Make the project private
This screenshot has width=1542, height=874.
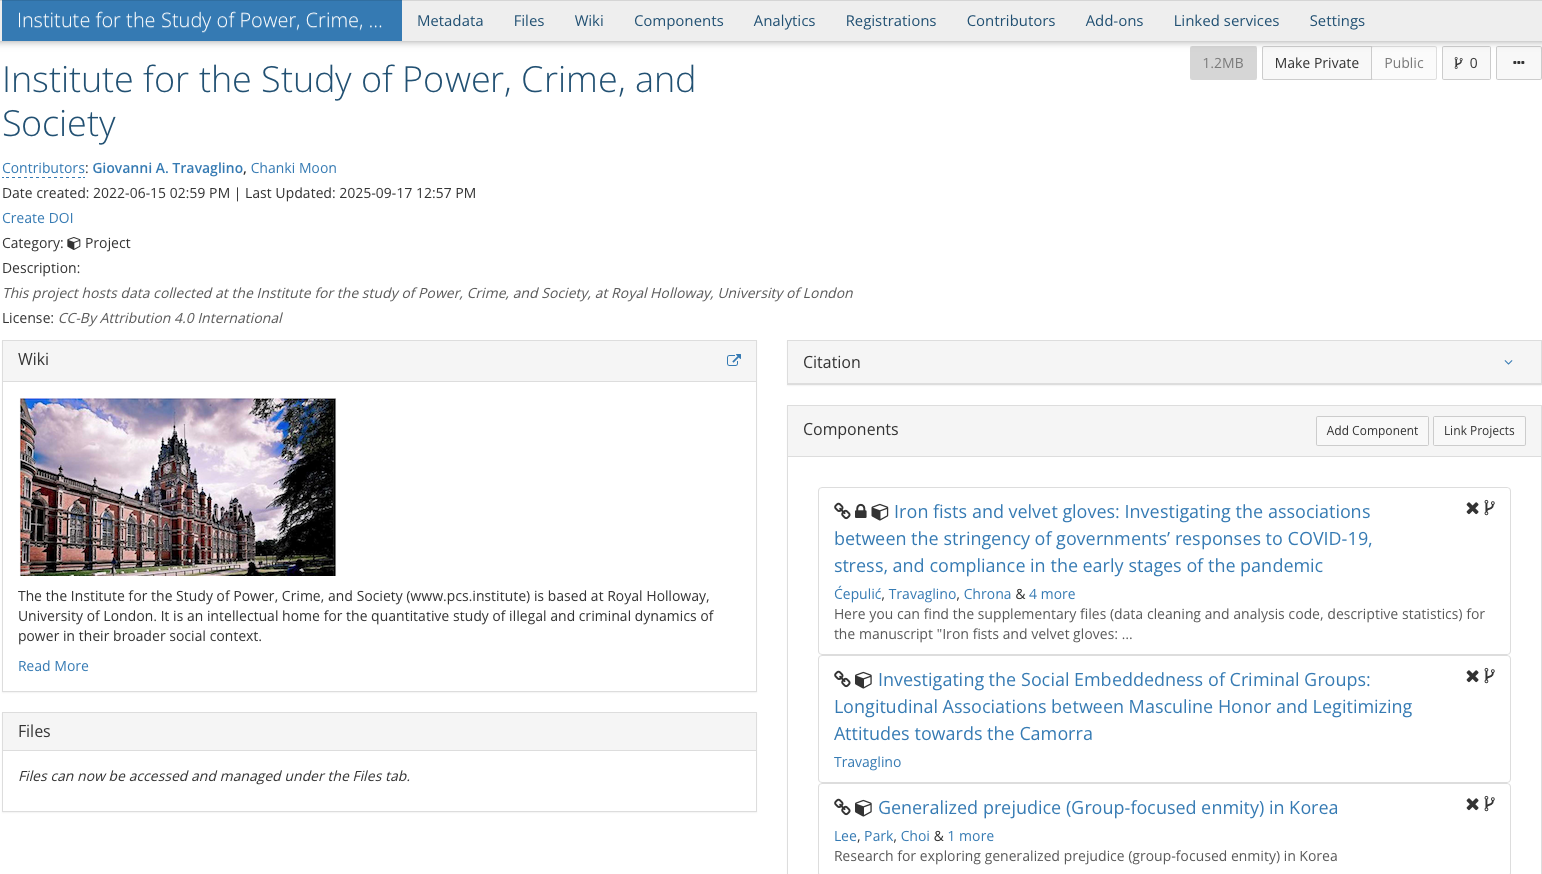(1316, 63)
